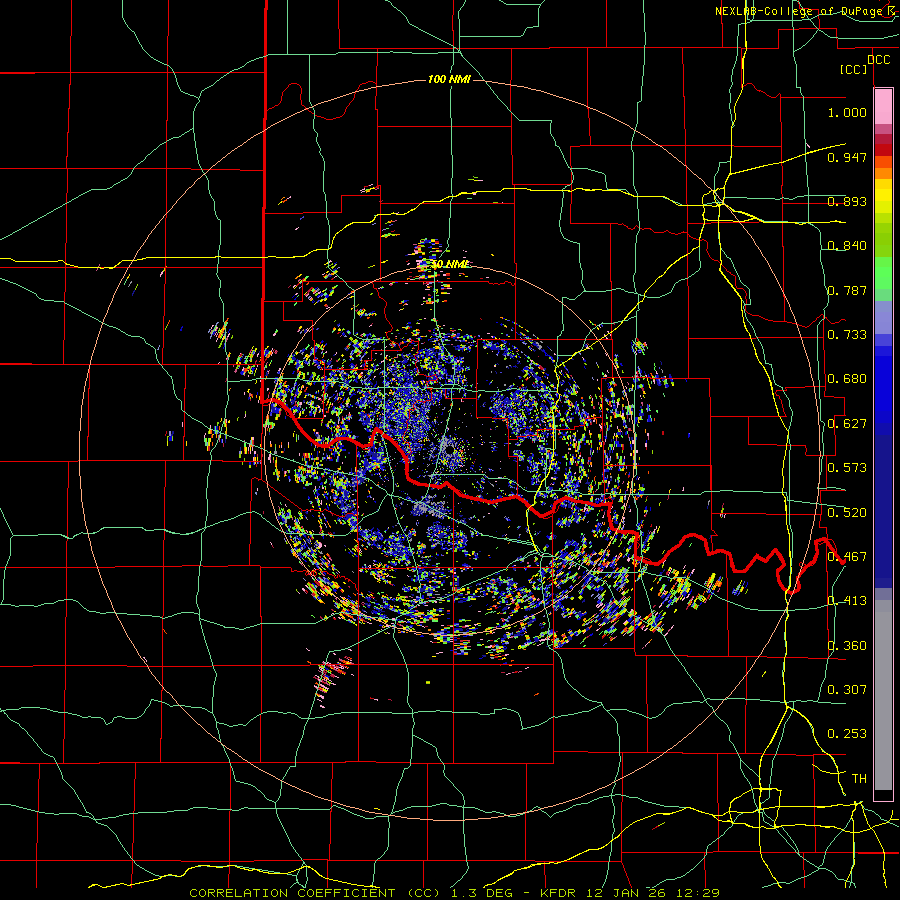Select the 0.627 scale value
900x900 pixels.
[847, 424]
